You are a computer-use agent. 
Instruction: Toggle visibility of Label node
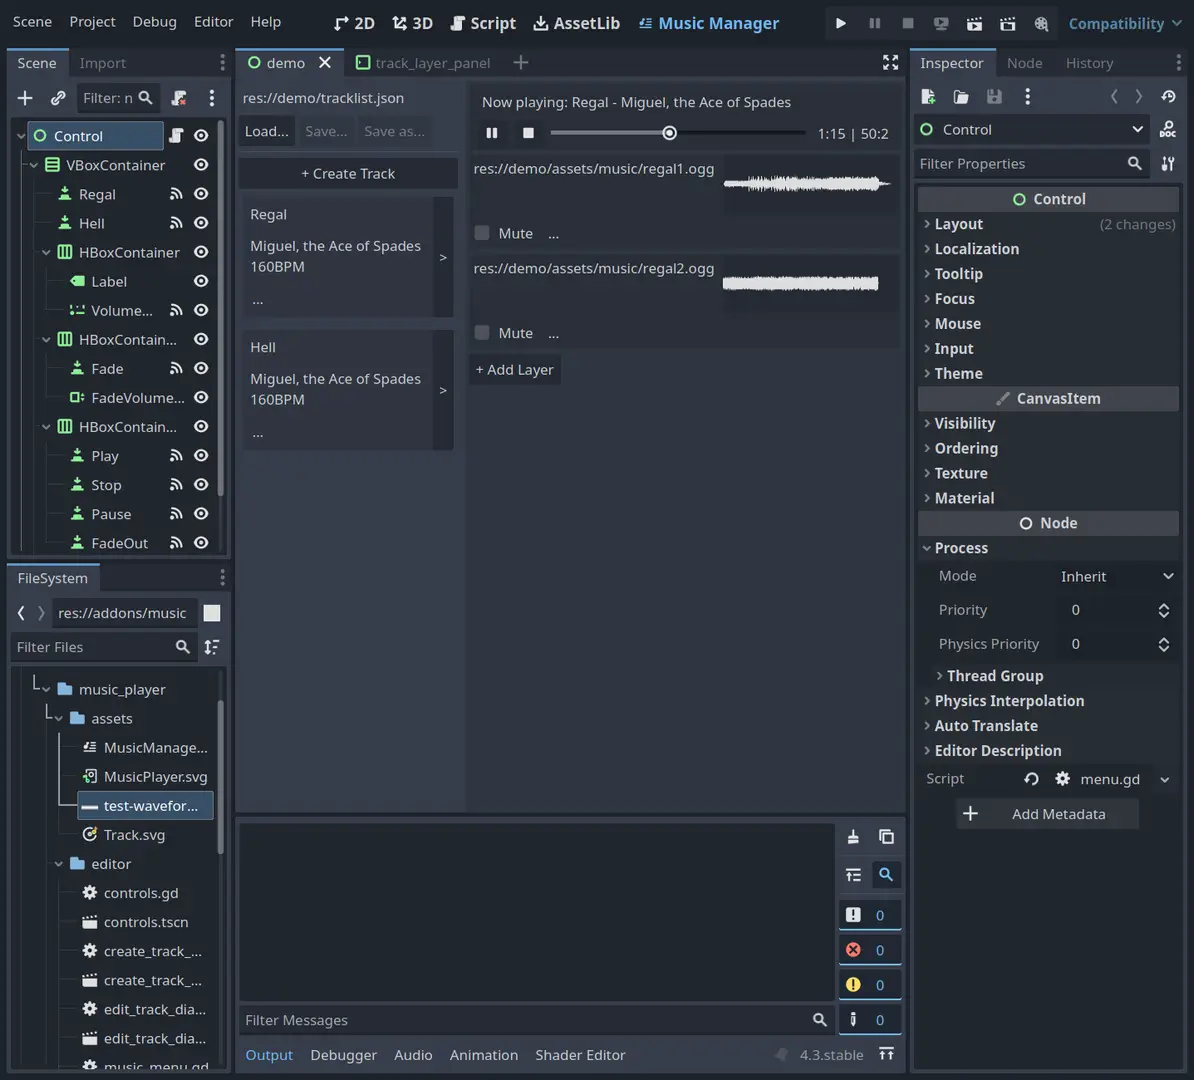pyautogui.click(x=201, y=281)
